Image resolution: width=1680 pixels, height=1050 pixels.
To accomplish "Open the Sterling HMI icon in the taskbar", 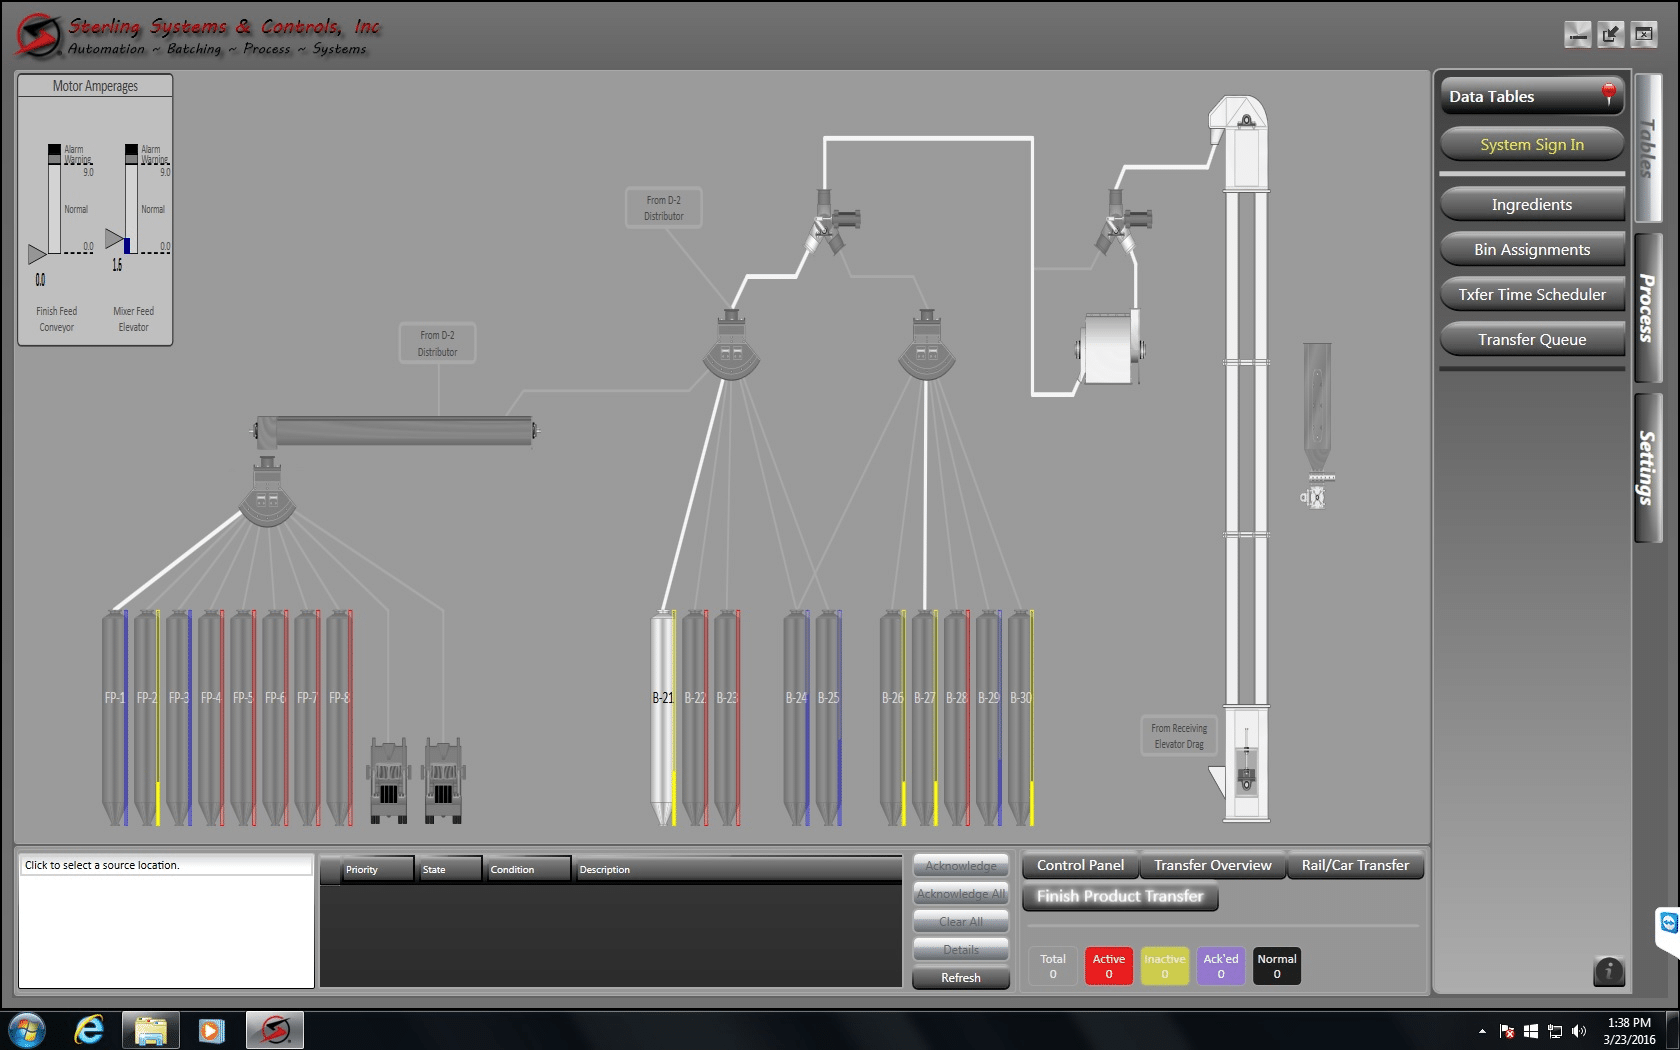I will [273, 1029].
